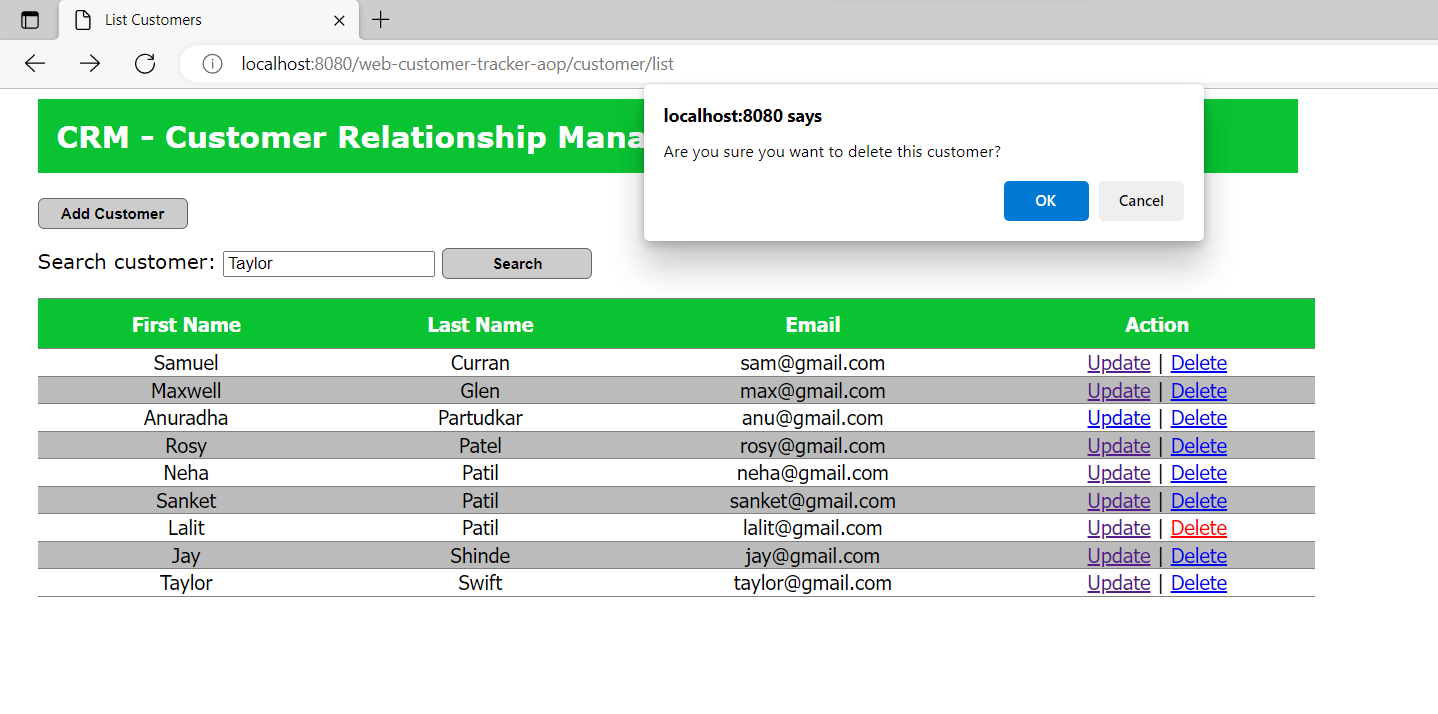Image resolution: width=1438 pixels, height=714 pixels.
Task: Click the Swift last name cell
Action: point(480,583)
